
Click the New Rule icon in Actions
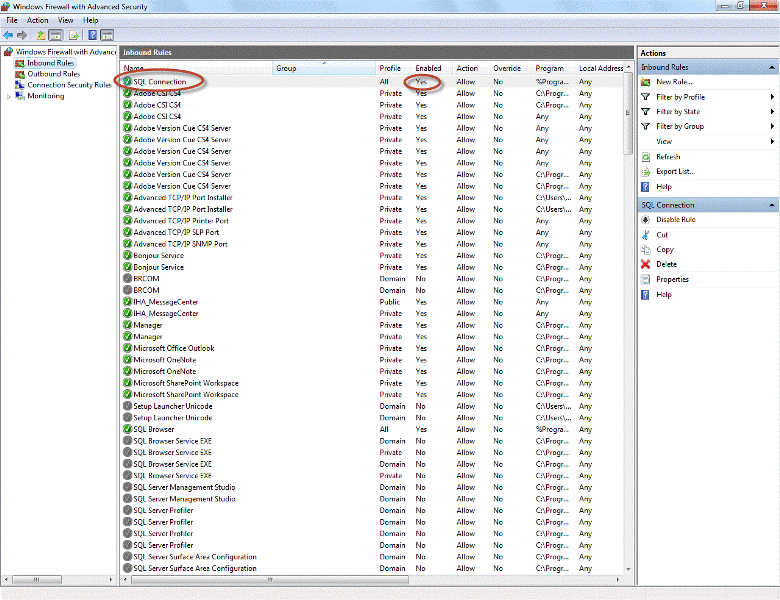pyautogui.click(x=646, y=82)
